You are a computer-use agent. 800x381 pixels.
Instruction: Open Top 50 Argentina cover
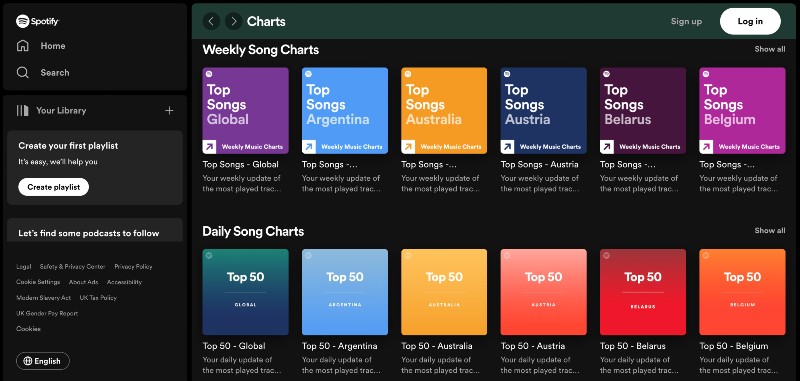(345, 292)
